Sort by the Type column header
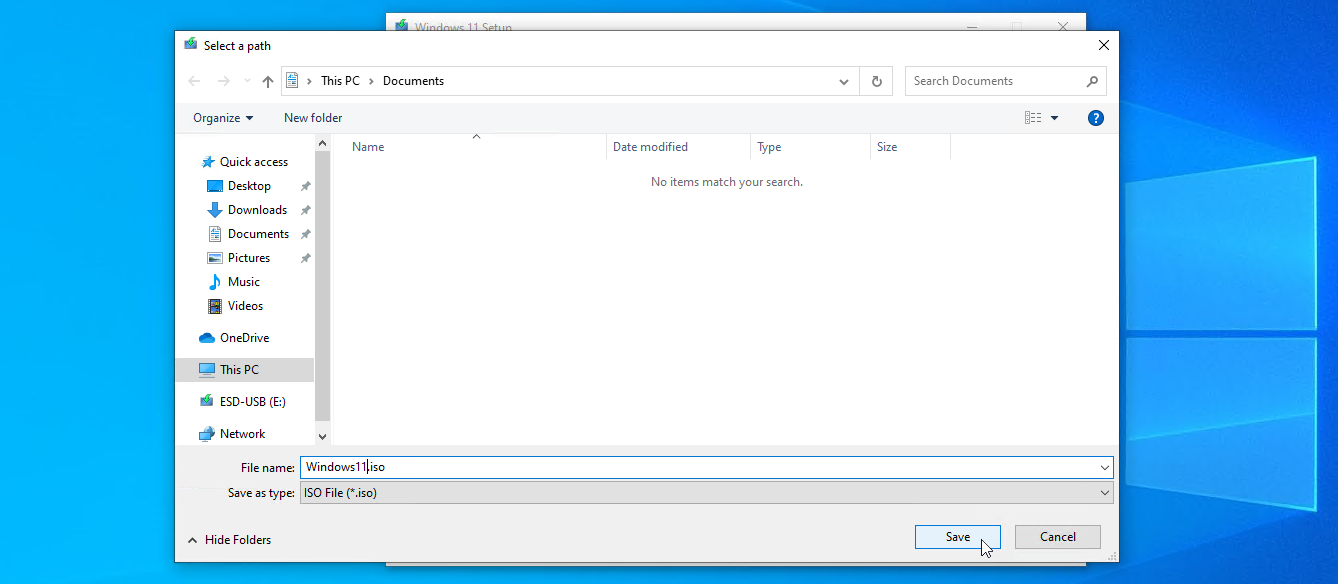 point(769,147)
